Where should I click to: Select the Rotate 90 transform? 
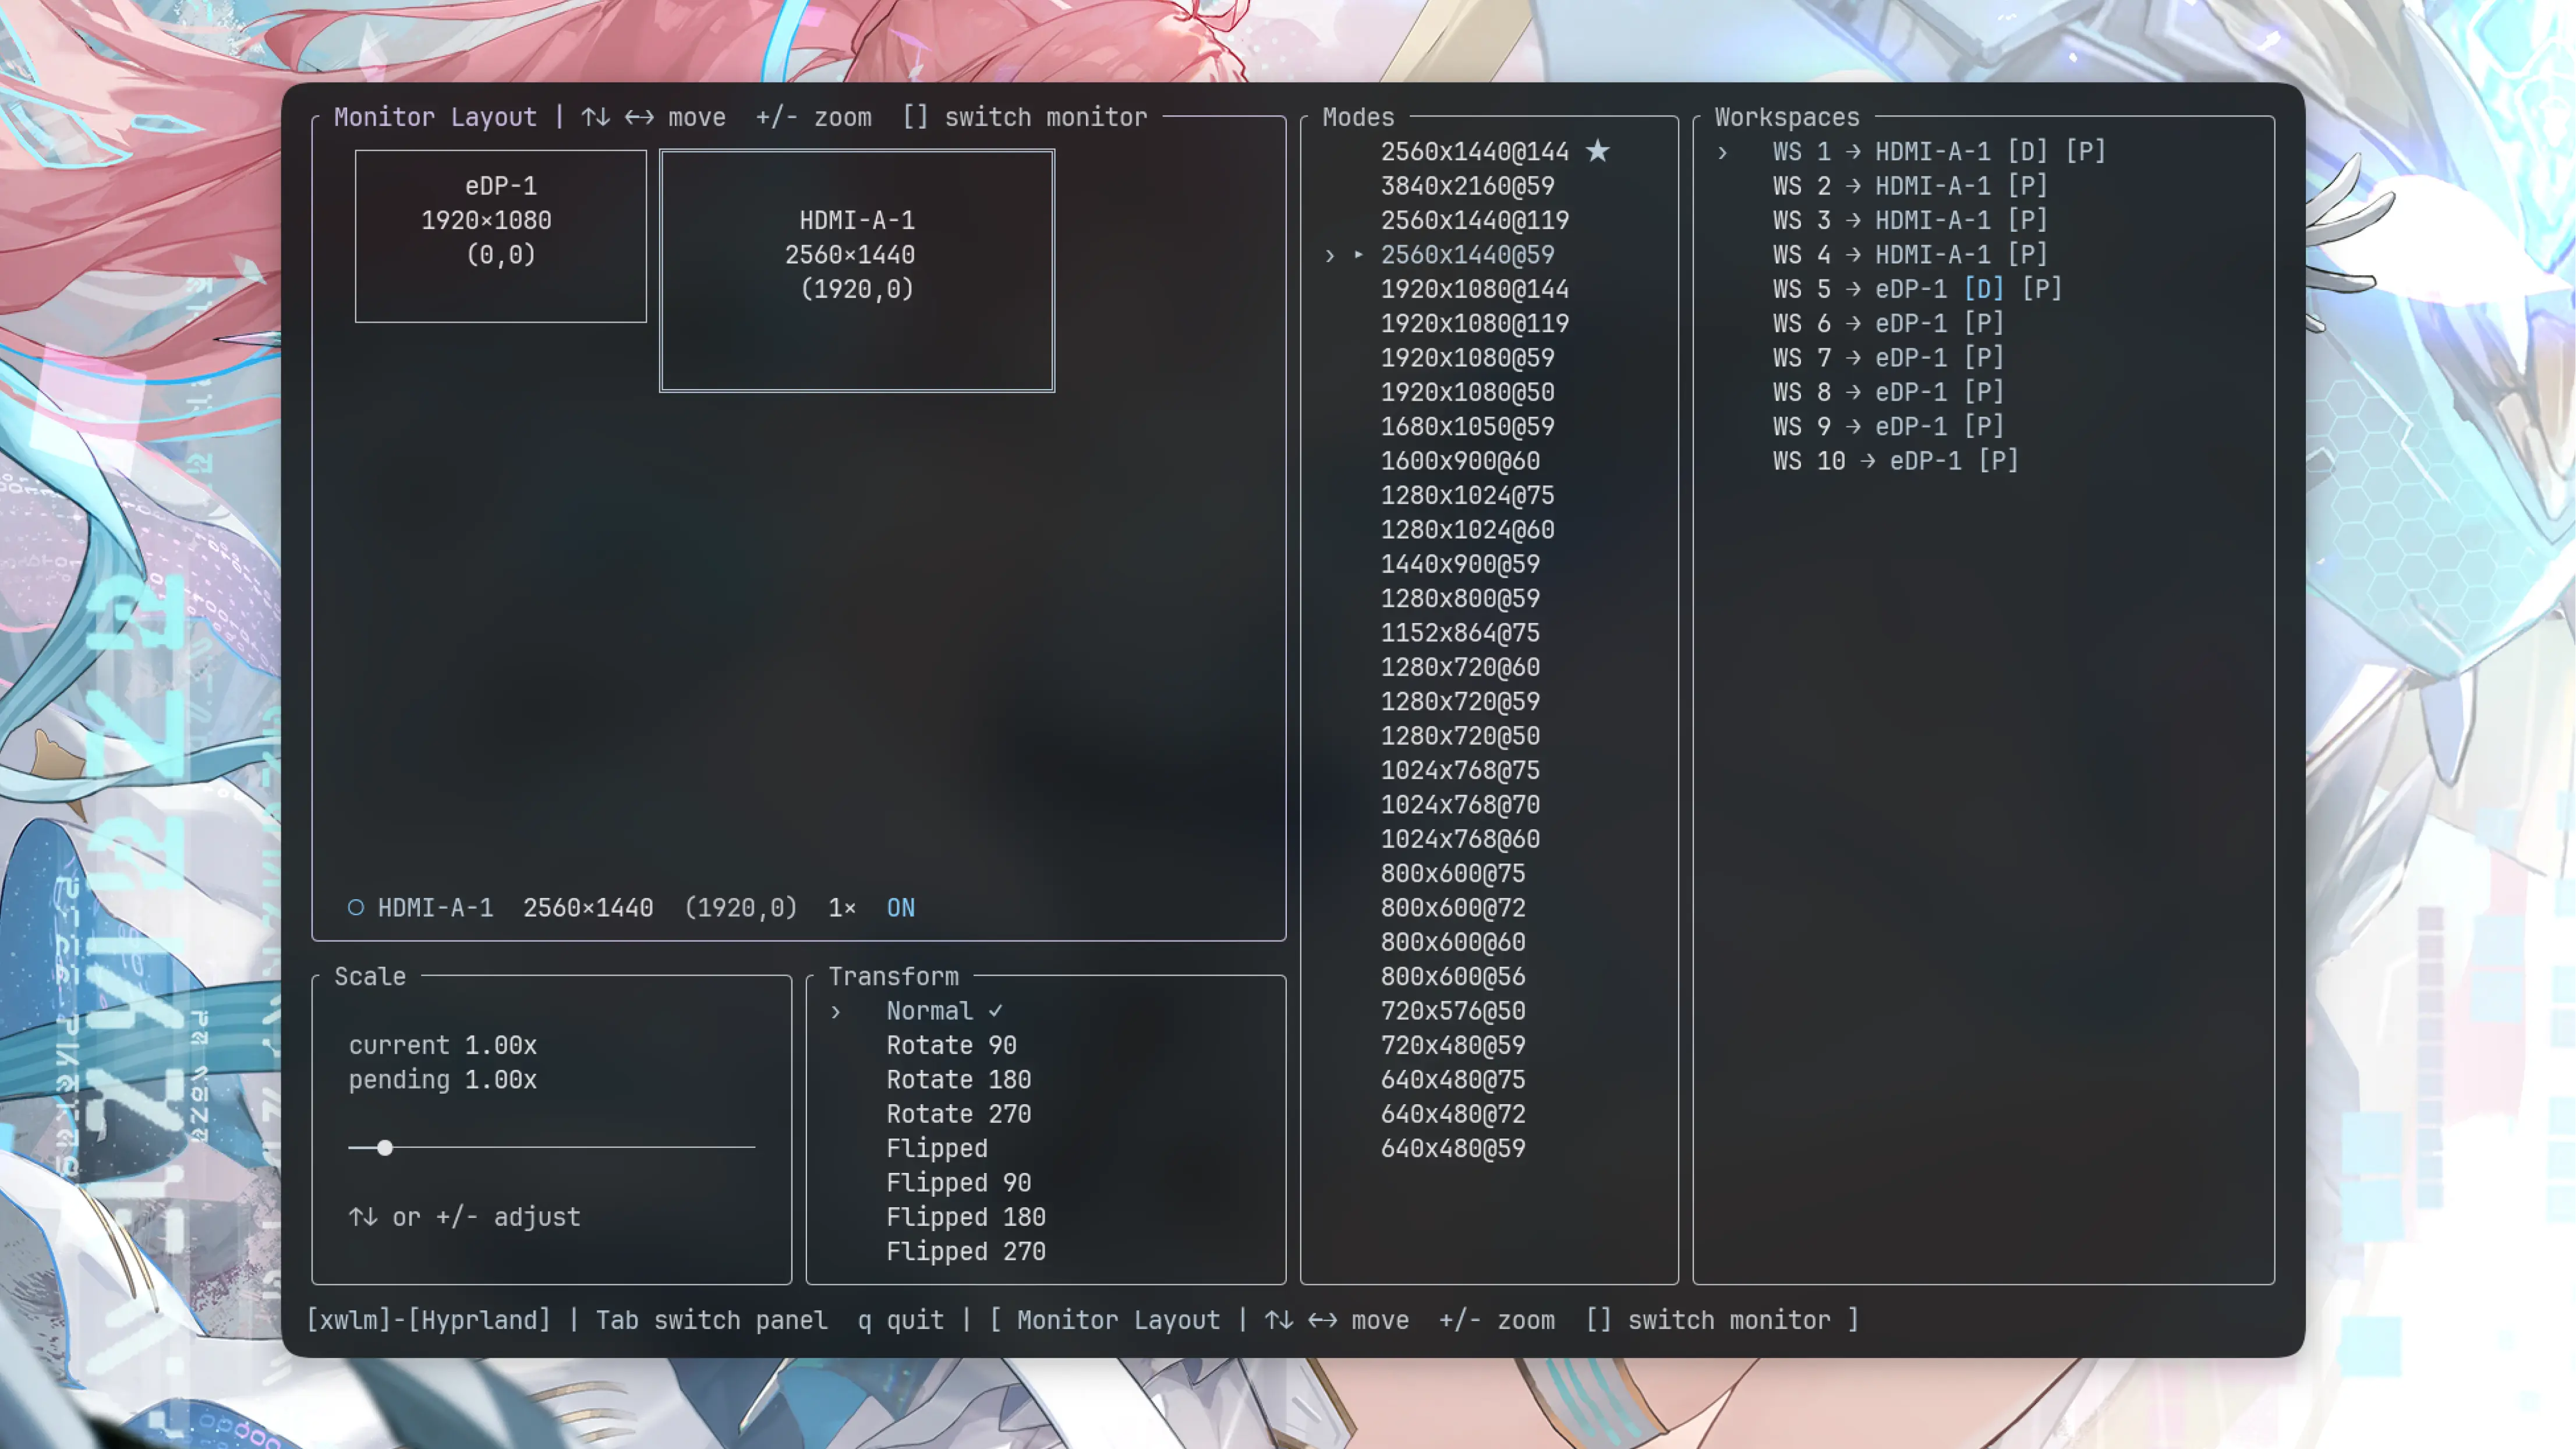click(951, 1045)
